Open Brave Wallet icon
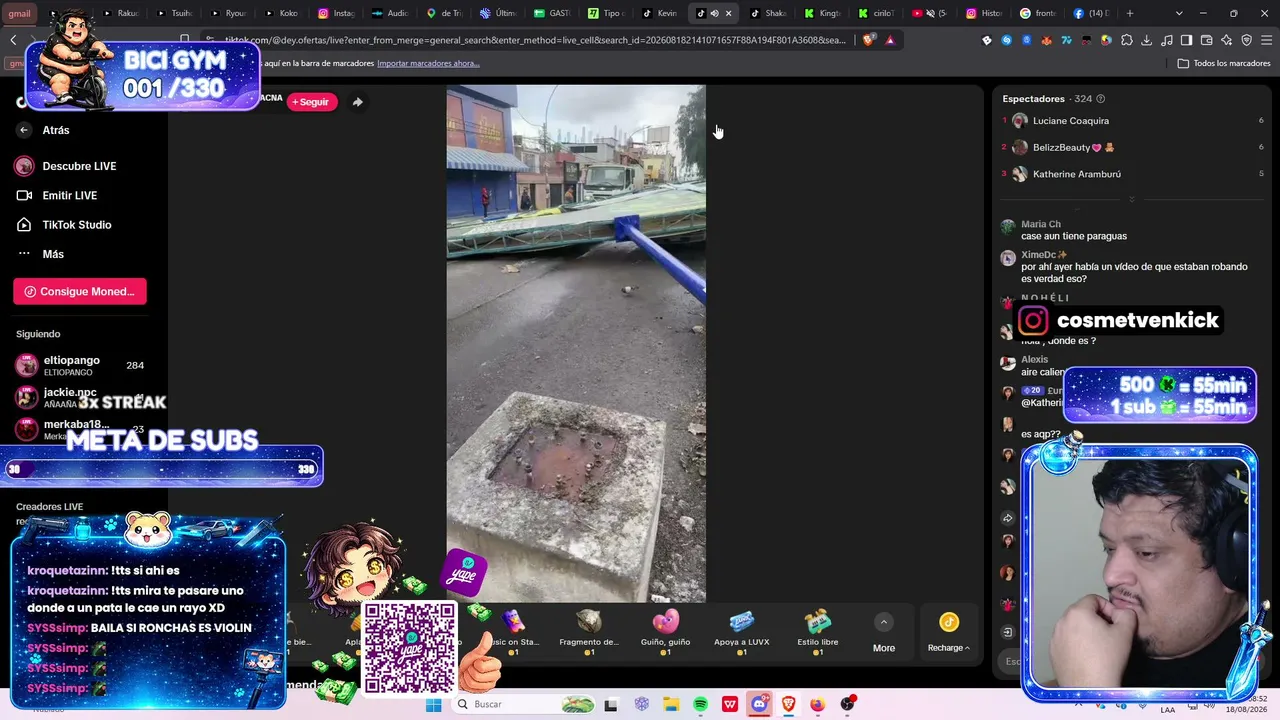 pos(1206,40)
